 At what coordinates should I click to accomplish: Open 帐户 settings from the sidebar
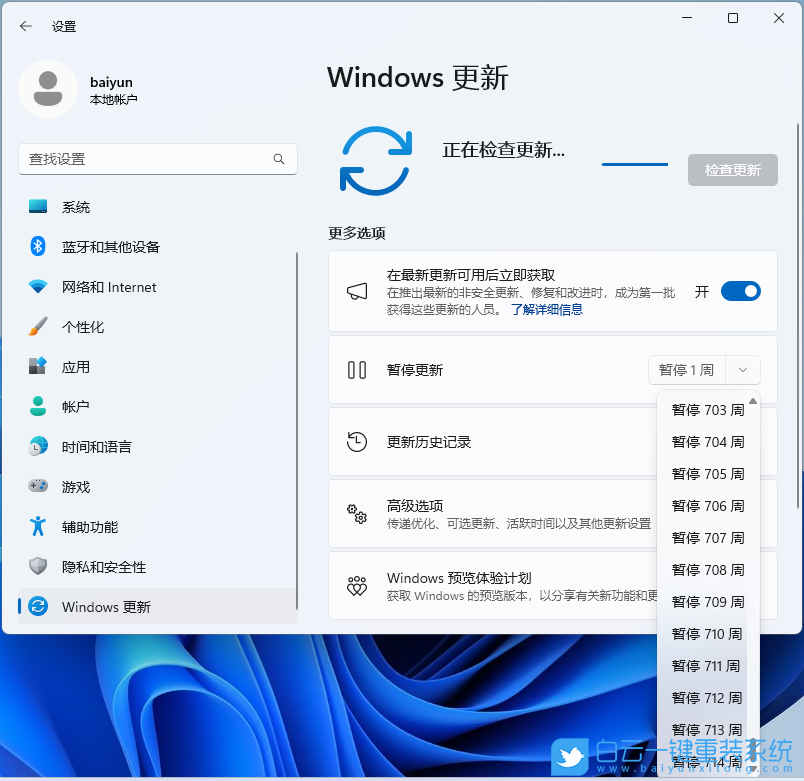[77, 407]
